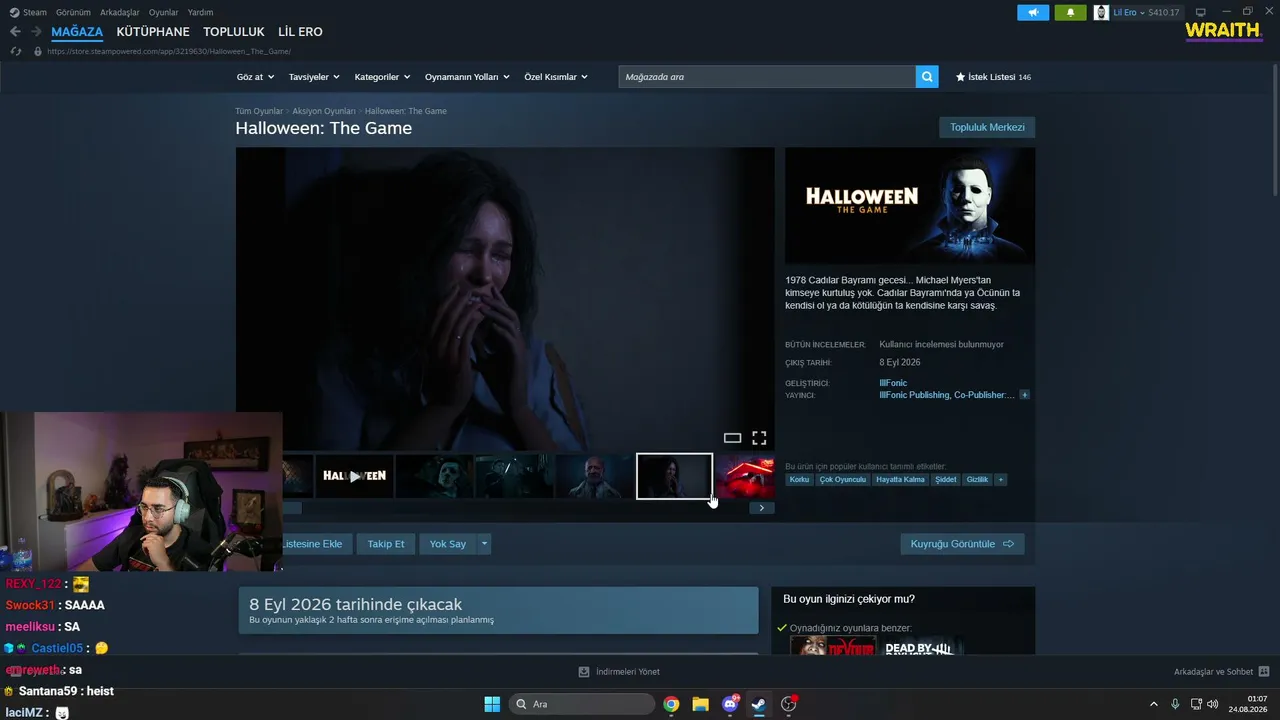Viewport: 1280px width, 720px height.
Task: Click the store search magnifier button
Action: point(927,77)
